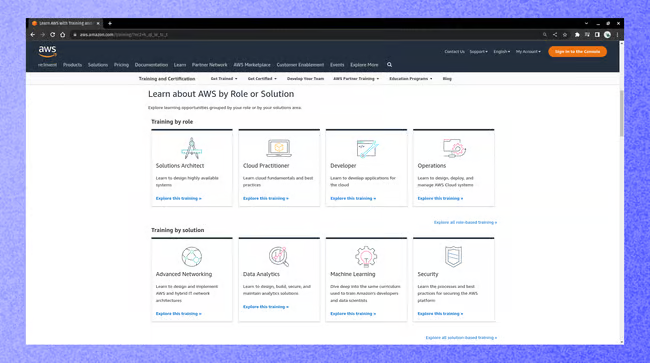
Task: Explore this training under Cloud Practitioner
Action: 266,198
